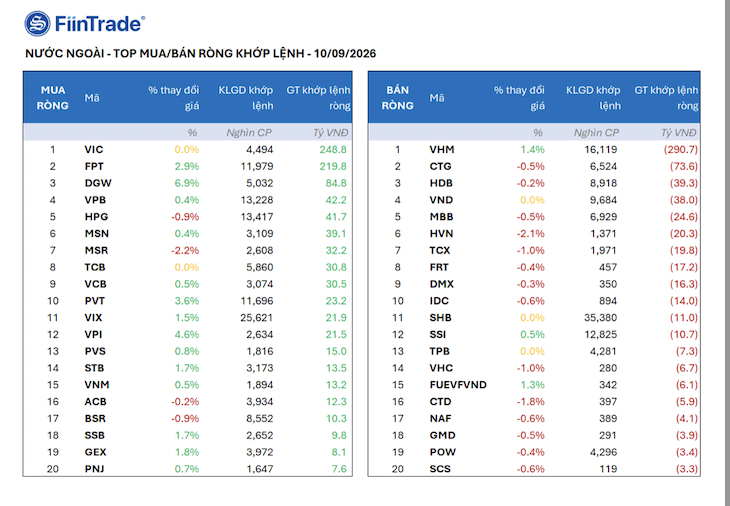Image resolution: width=730 pixels, height=506 pixels.
Task: Click the VND ticker cell
Action: [441, 200]
